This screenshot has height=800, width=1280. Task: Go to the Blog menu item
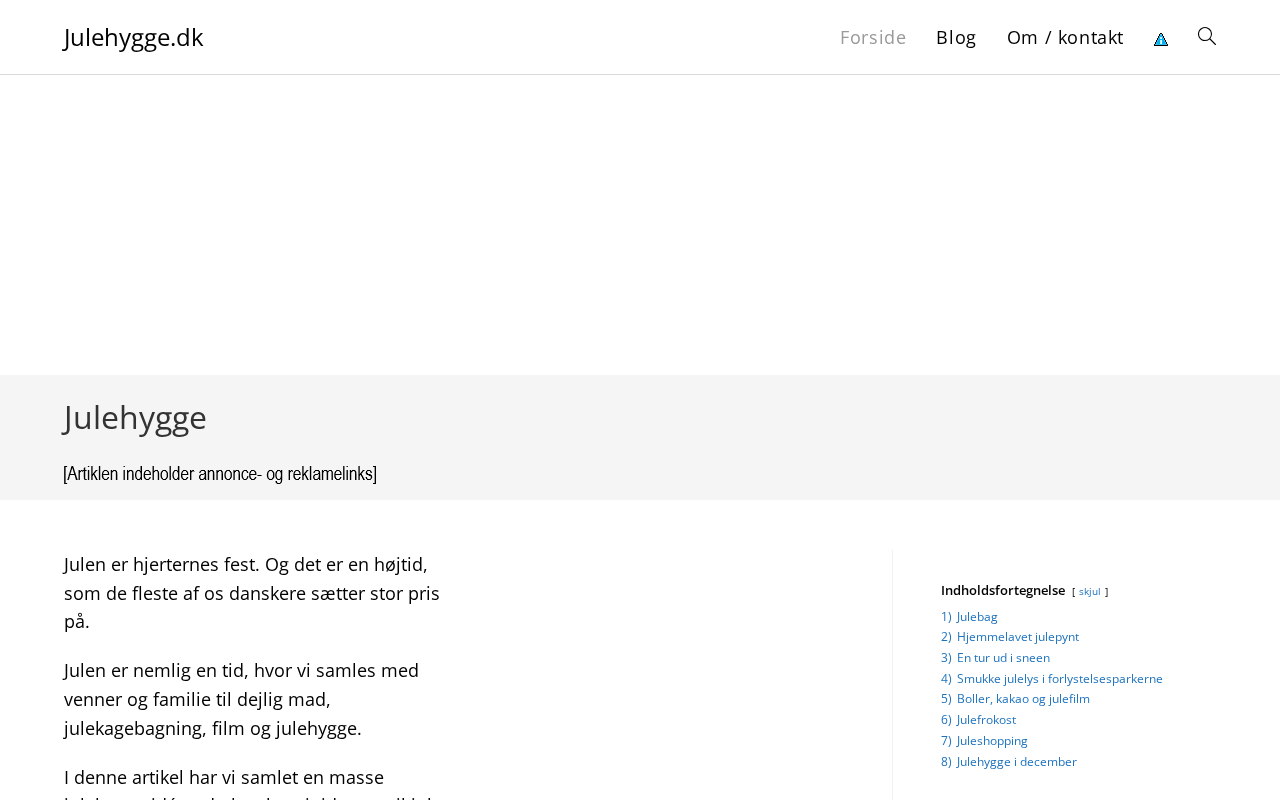click(956, 37)
